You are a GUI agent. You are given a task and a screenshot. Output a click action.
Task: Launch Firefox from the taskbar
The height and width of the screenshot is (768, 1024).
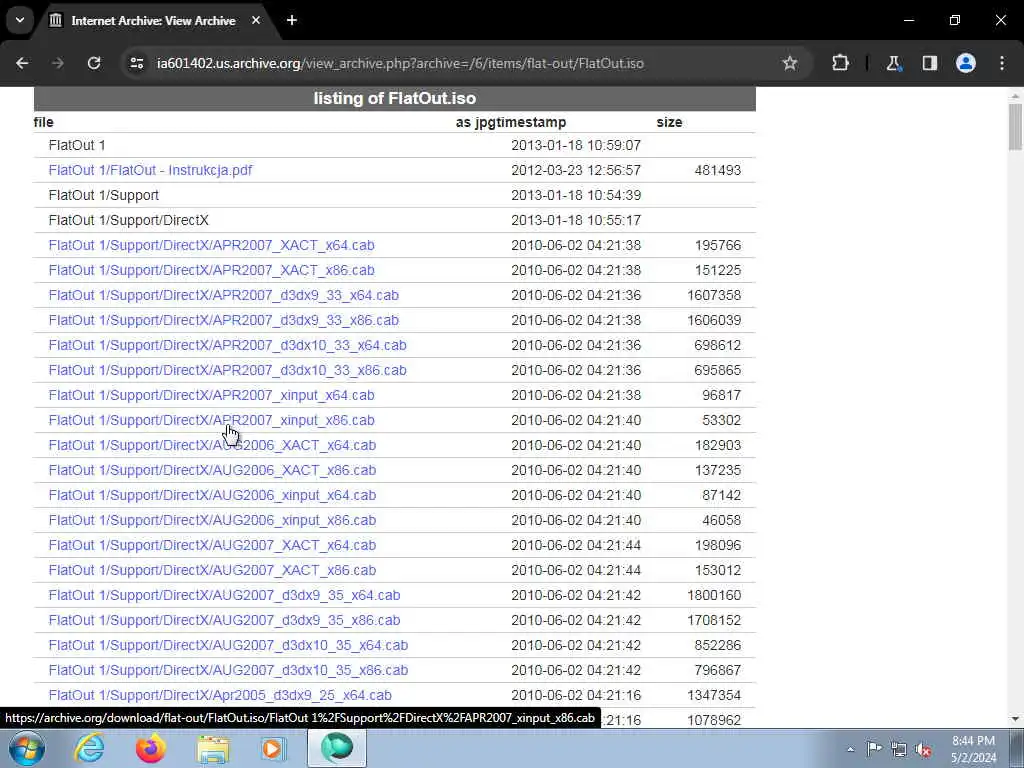point(150,748)
